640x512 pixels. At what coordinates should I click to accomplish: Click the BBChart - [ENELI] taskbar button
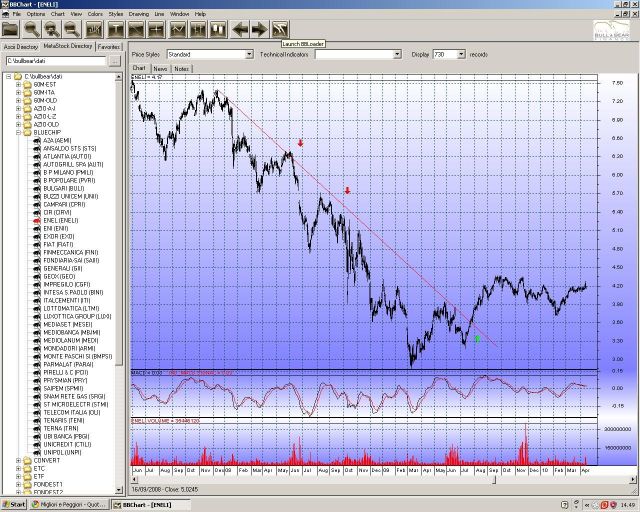pyautogui.click(x=151, y=505)
